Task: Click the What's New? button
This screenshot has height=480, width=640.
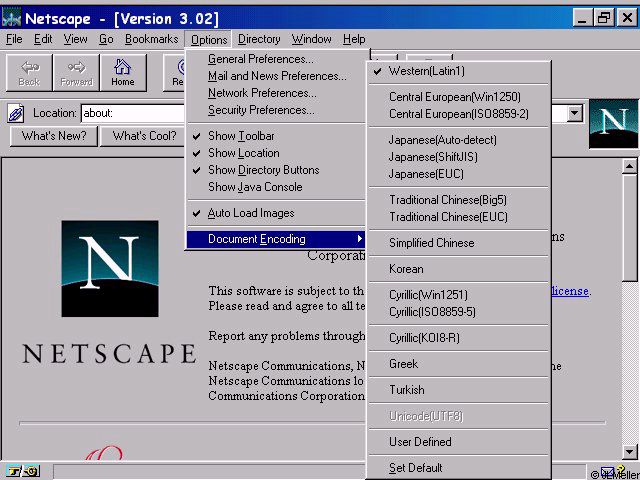Action: 54,136
